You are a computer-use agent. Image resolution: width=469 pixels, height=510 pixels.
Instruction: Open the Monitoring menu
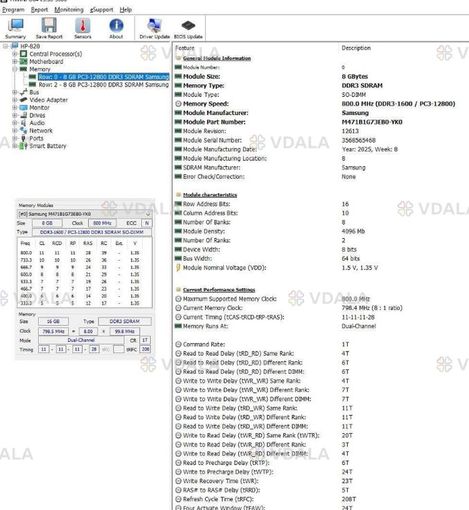(x=69, y=10)
